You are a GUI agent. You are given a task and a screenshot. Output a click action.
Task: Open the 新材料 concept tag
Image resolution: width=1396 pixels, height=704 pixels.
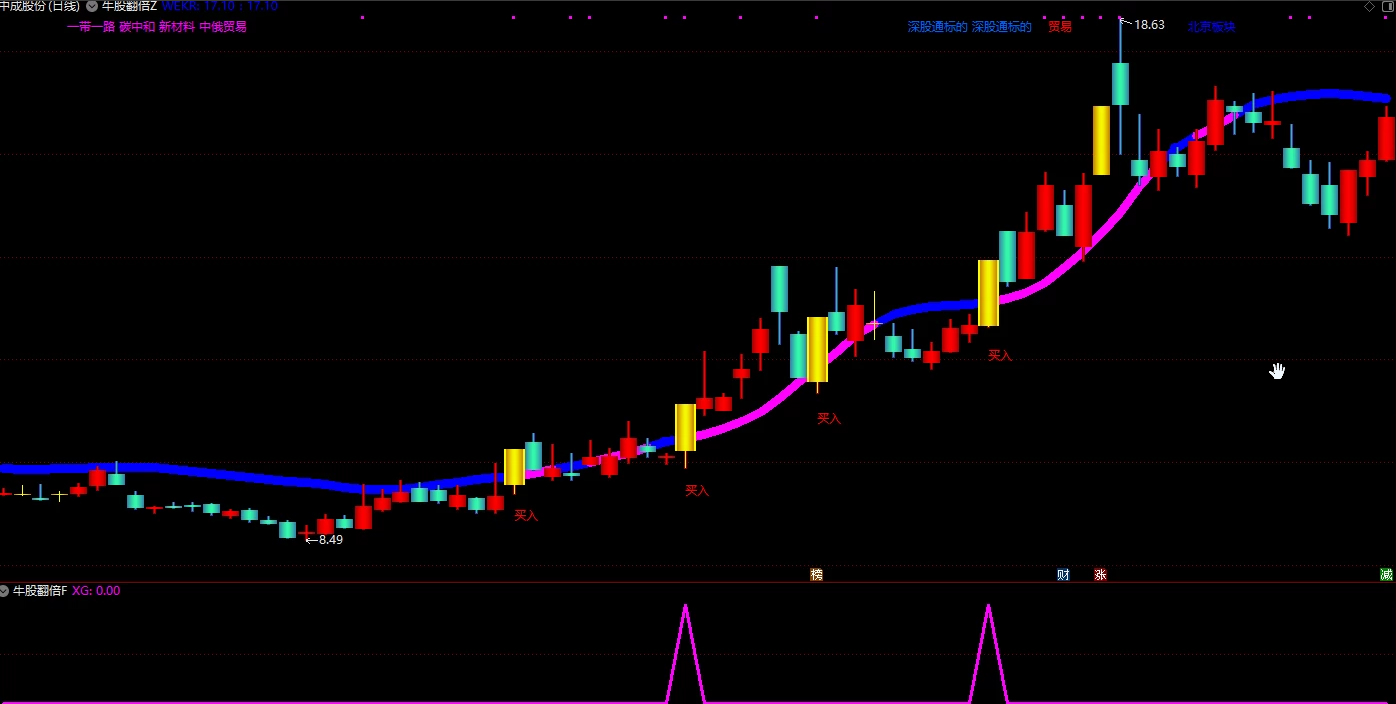click(176, 27)
